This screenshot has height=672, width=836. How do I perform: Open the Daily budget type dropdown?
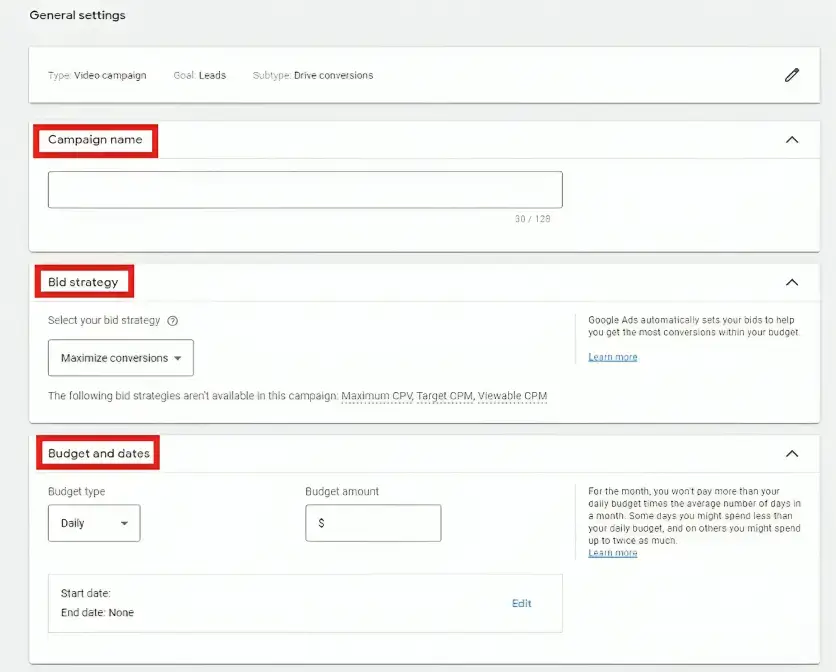(94, 523)
